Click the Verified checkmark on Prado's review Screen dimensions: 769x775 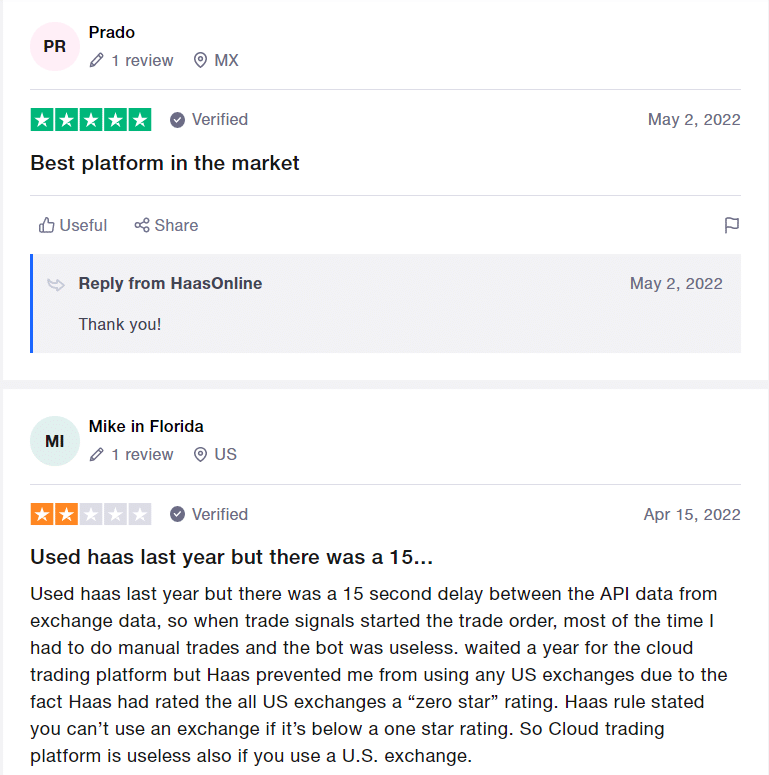point(177,120)
